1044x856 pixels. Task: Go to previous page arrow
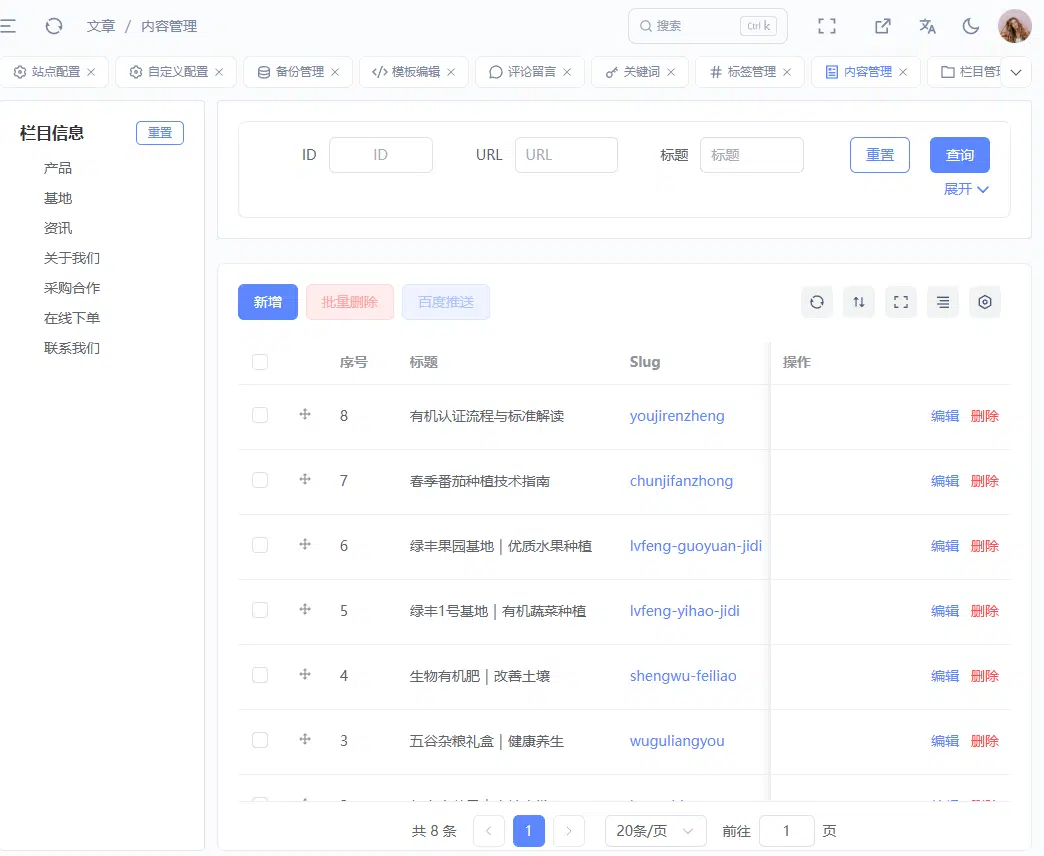point(489,831)
